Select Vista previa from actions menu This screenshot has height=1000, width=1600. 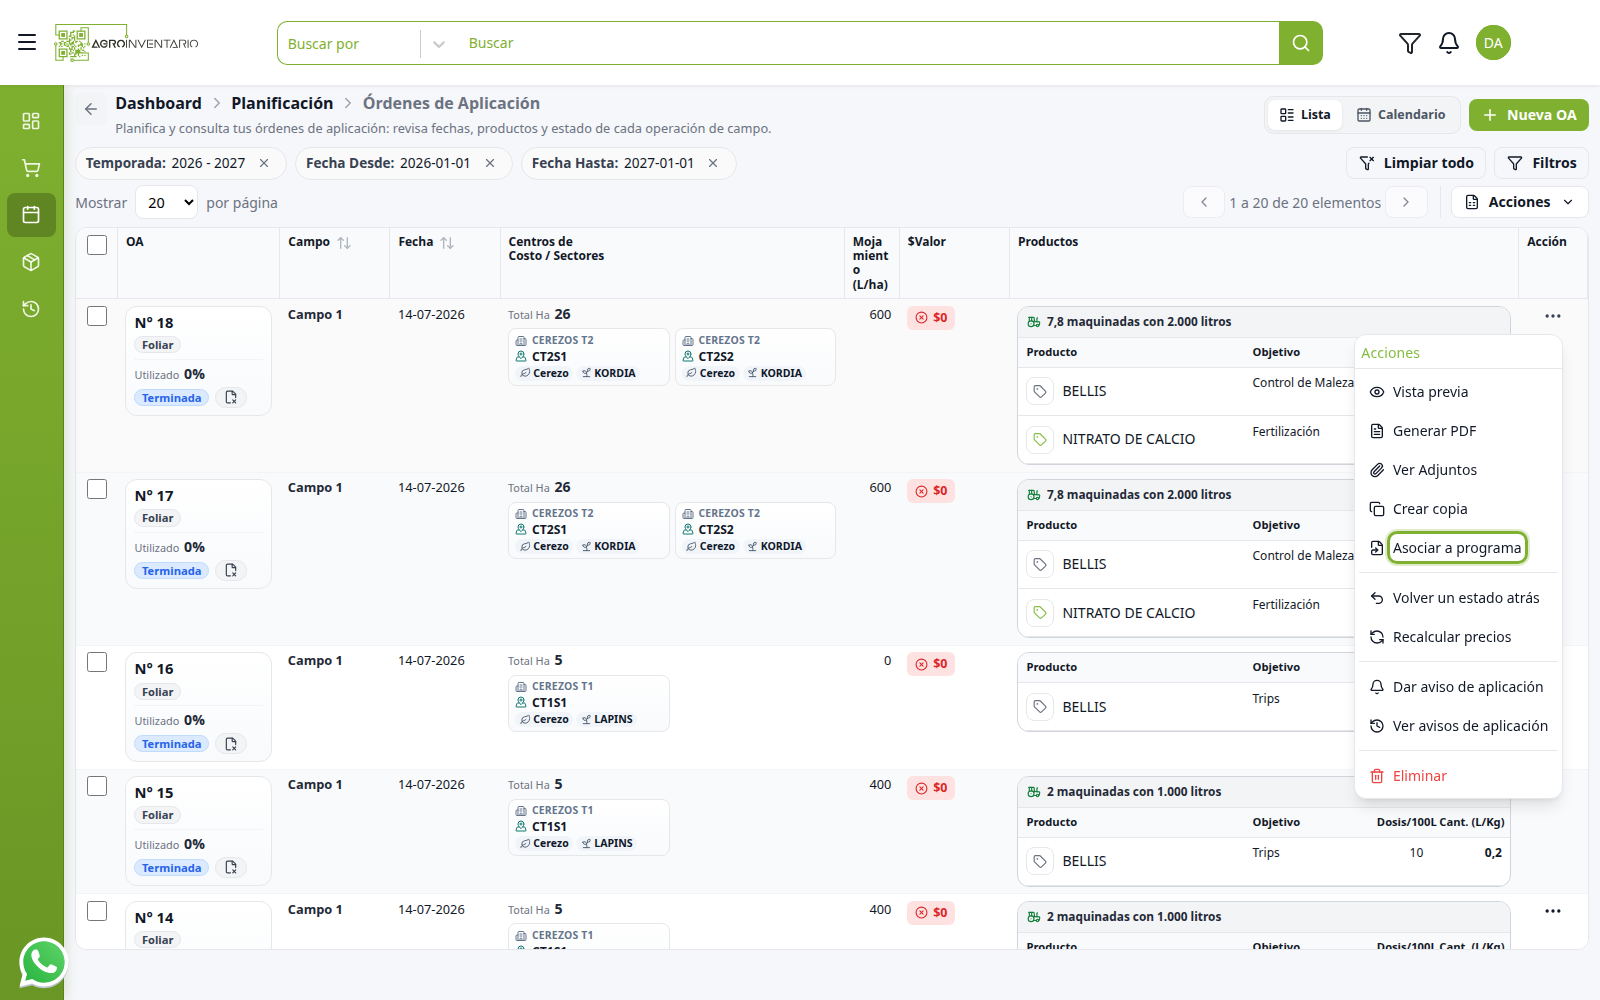pos(1457,392)
